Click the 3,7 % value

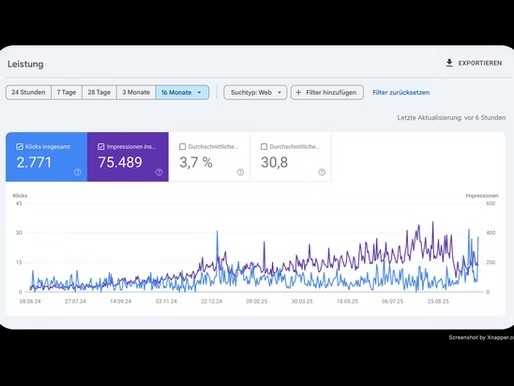(196, 162)
